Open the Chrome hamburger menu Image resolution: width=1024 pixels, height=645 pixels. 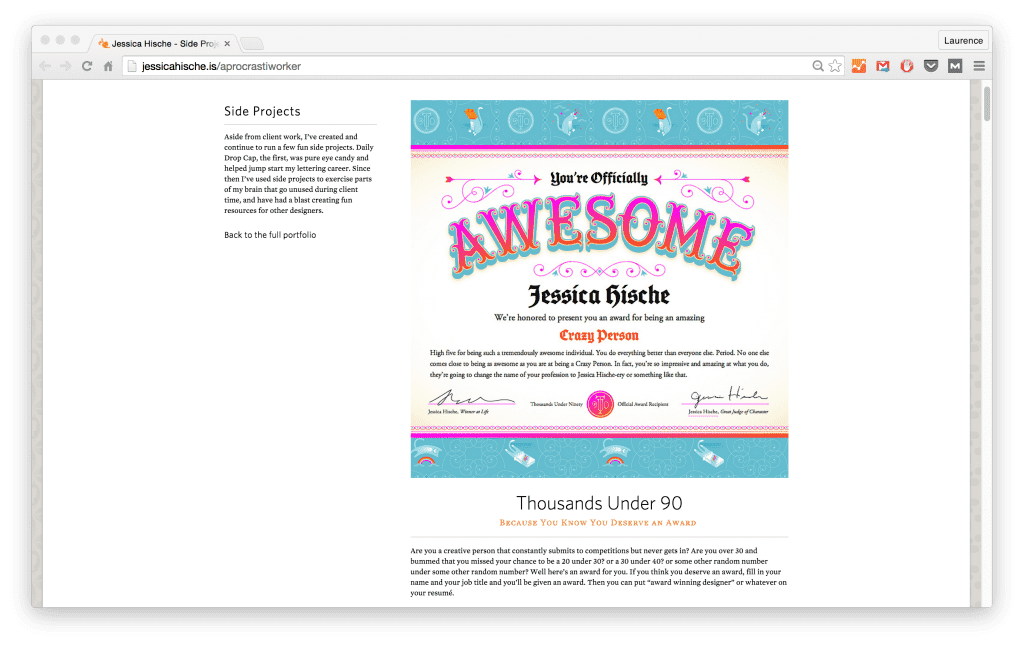pyautogui.click(x=979, y=66)
